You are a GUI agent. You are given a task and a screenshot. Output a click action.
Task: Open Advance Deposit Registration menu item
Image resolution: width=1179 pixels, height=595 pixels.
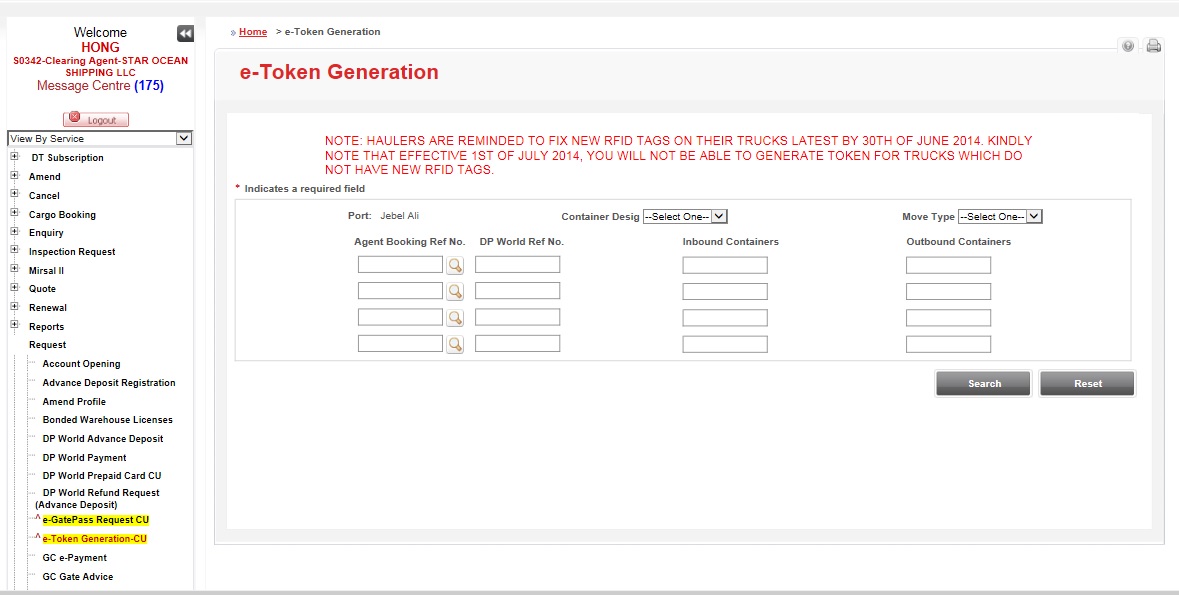109,383
